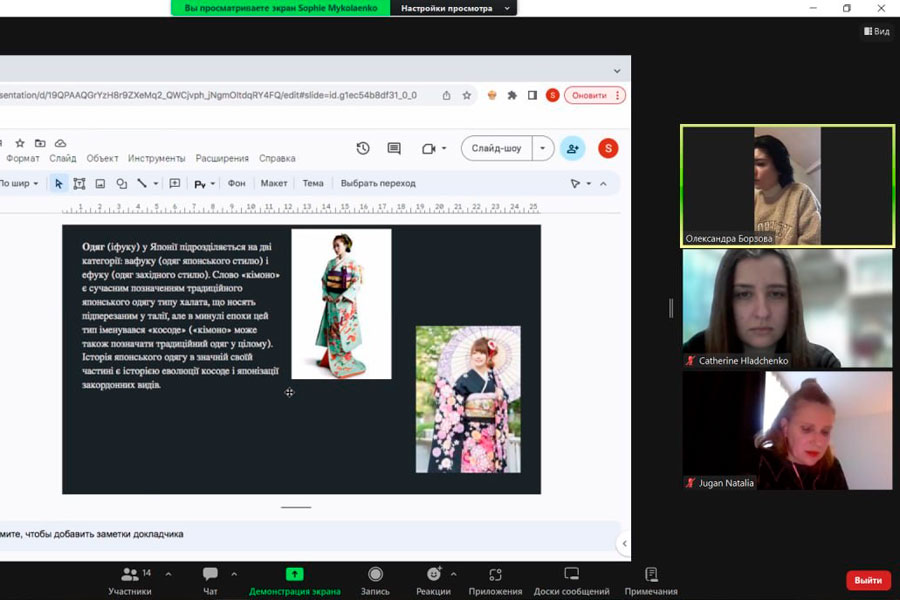Open the Инструменты menu
900x600 pixels.
pos(156,158)
